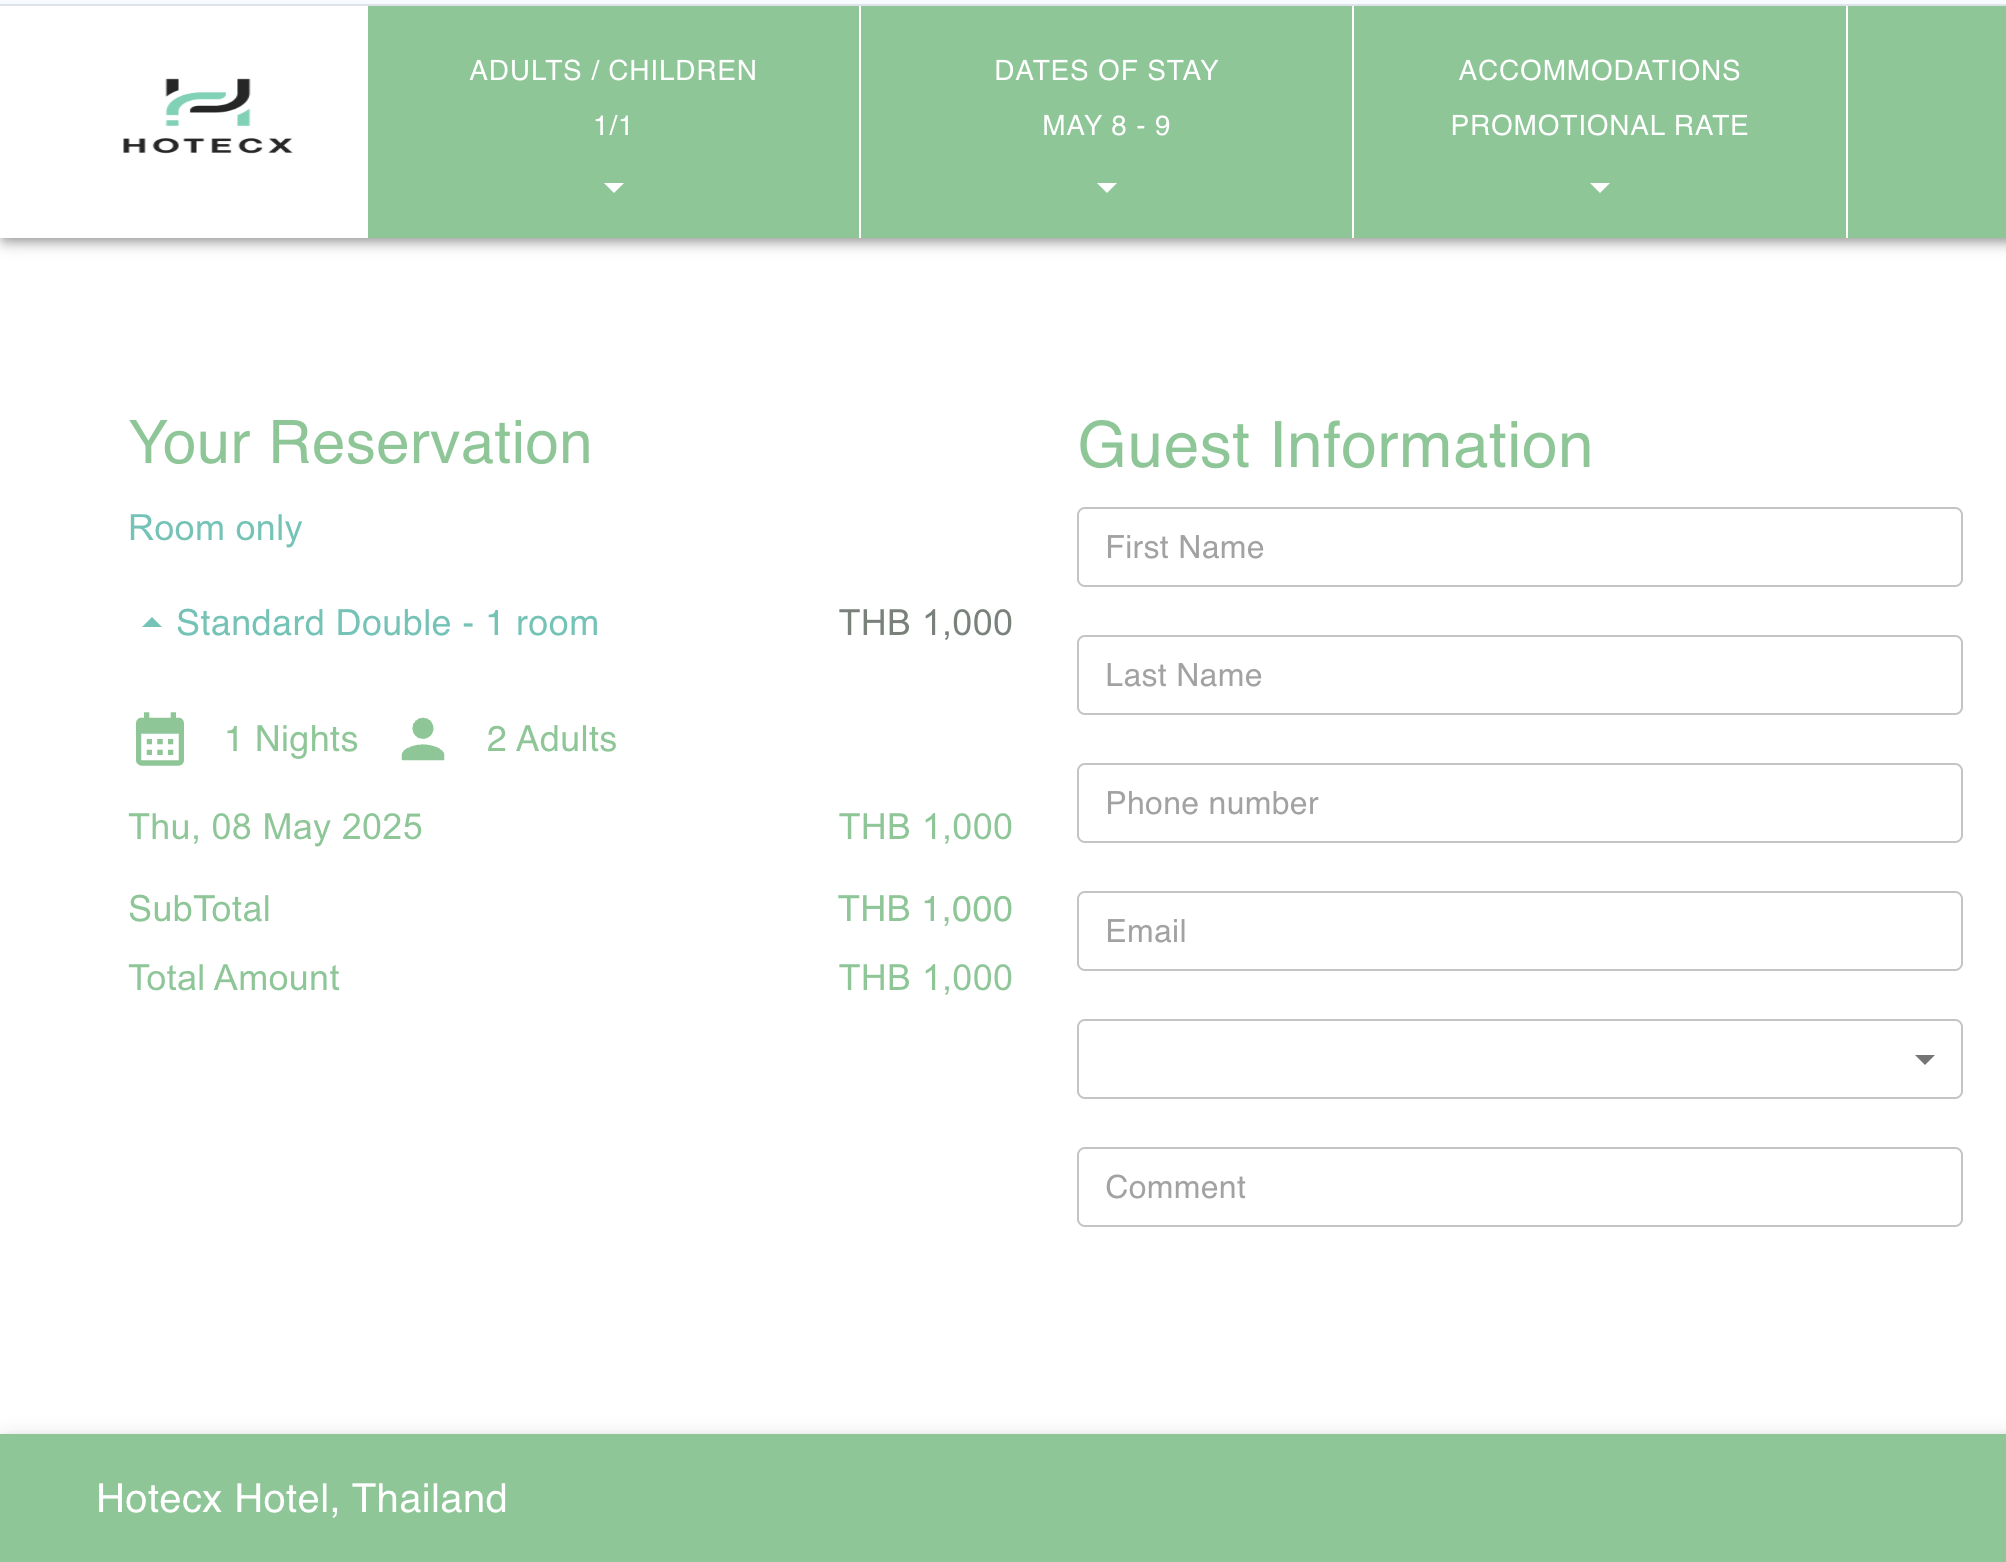This screenshot has width=2006, height=1562.
Task: Open the Adults / Children dropdown
Action: tap(613, 122)
